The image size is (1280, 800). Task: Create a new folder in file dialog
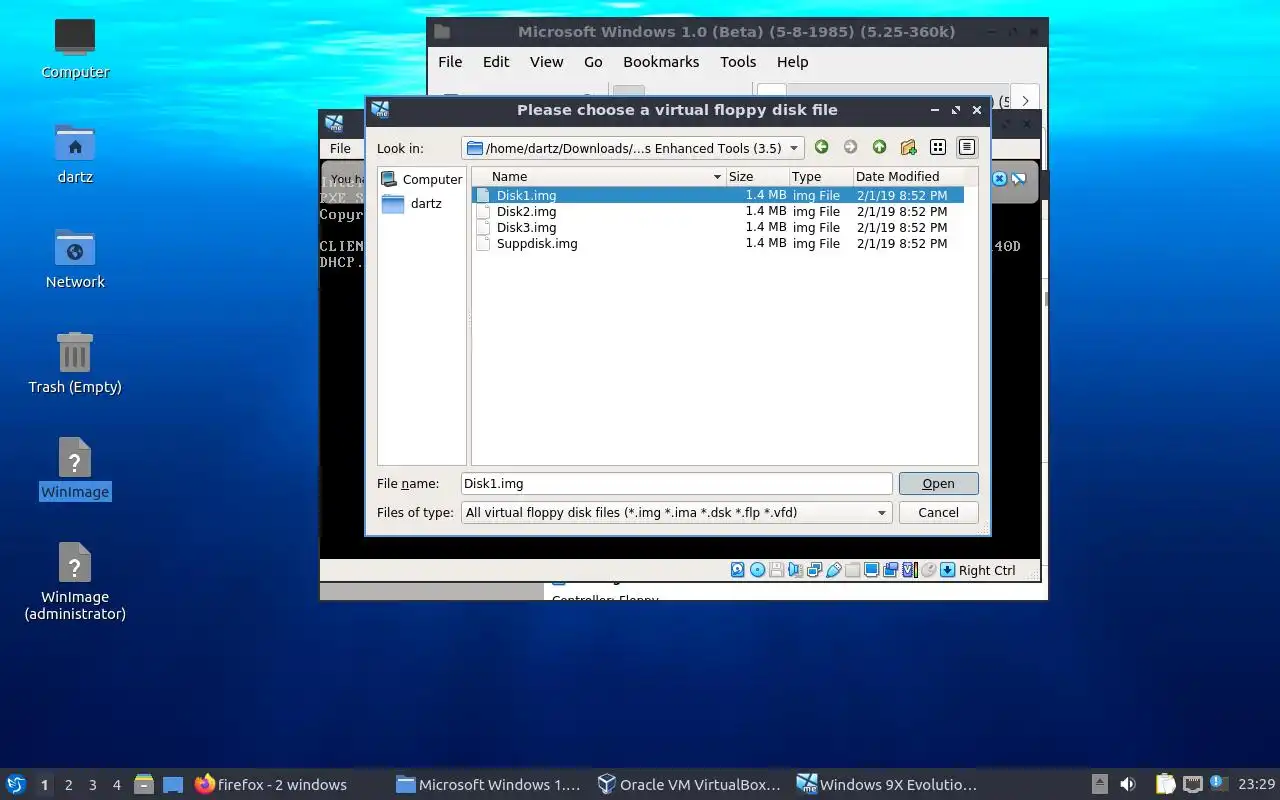coord(908,147)
